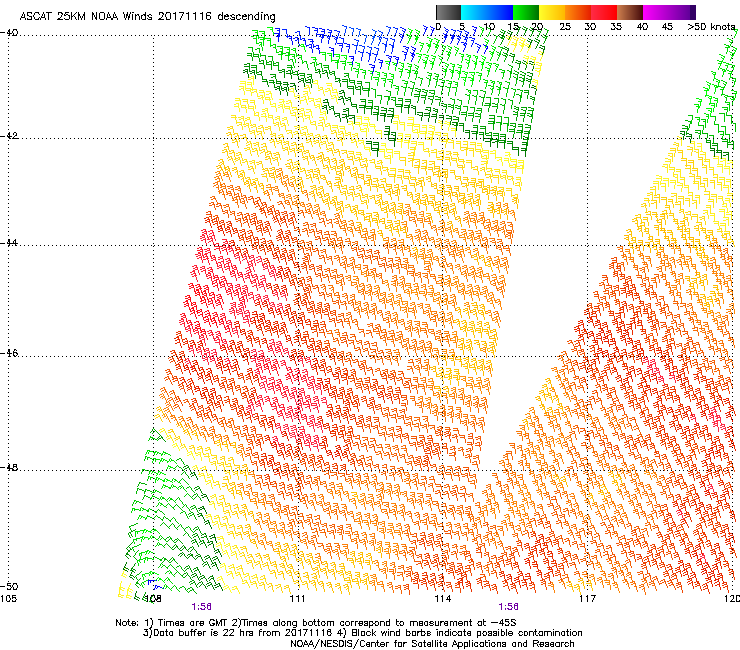
Task: Click the -40 latitude axis label
Action: (x=9, y=33)
